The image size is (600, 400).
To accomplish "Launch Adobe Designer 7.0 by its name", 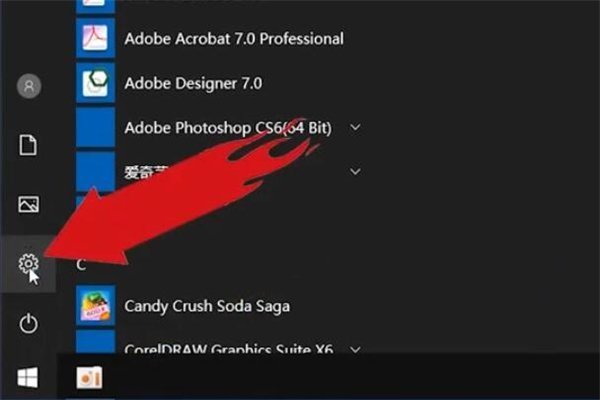I will (x=191, y=82).
